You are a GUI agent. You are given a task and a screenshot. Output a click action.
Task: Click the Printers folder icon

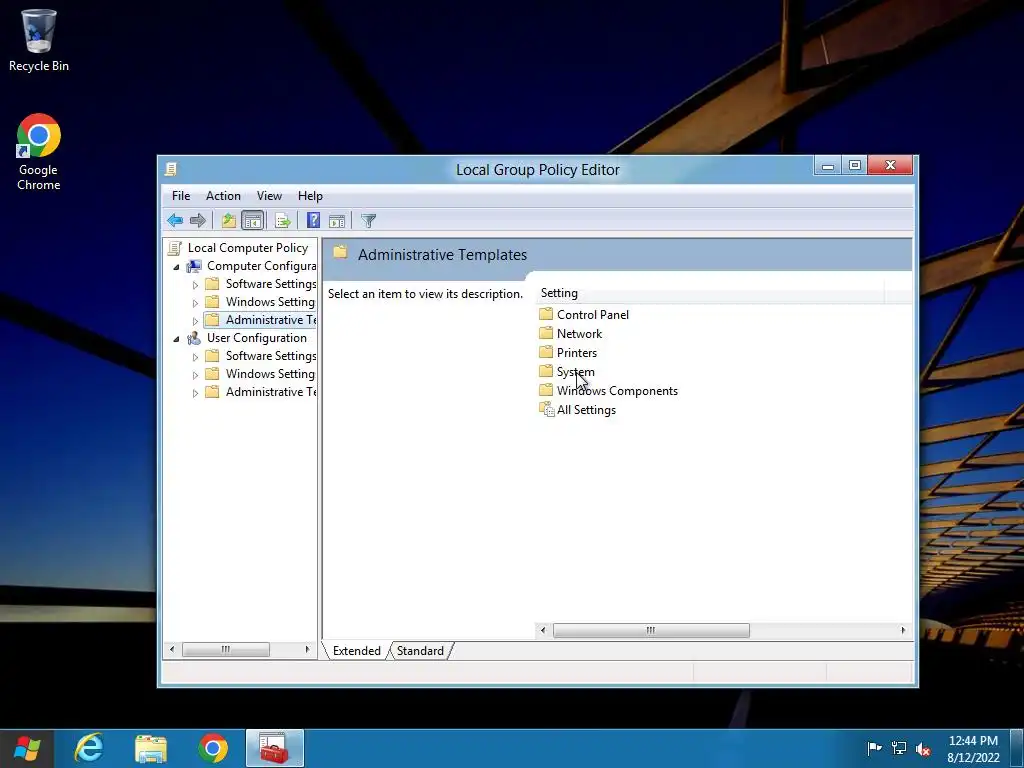546,352
